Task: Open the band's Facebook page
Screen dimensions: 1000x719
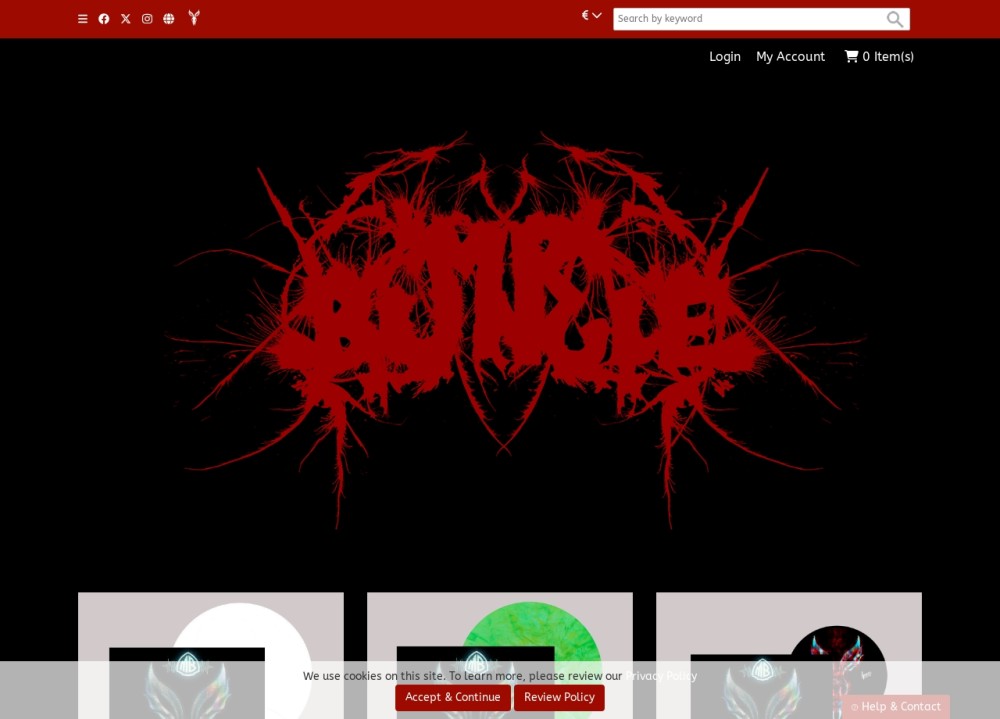Action: [x=104, y=18]
